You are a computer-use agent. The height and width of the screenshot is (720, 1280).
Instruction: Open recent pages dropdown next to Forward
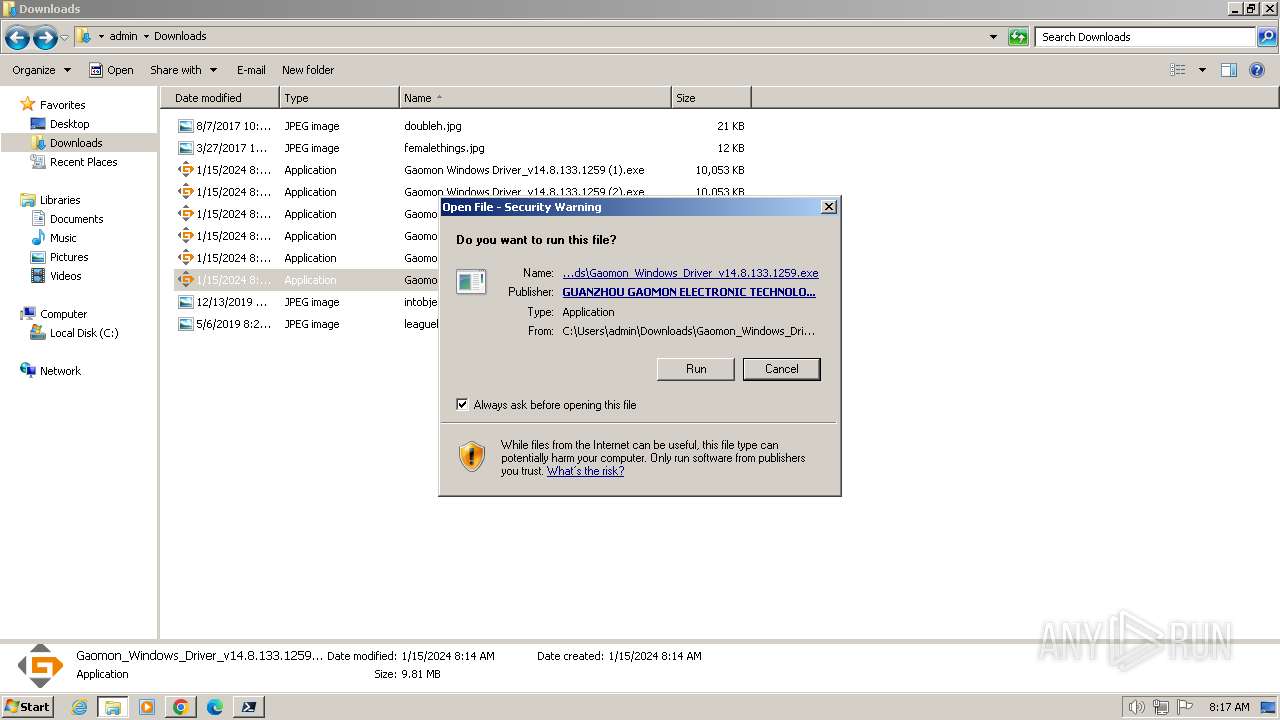[x=65, y=38]
